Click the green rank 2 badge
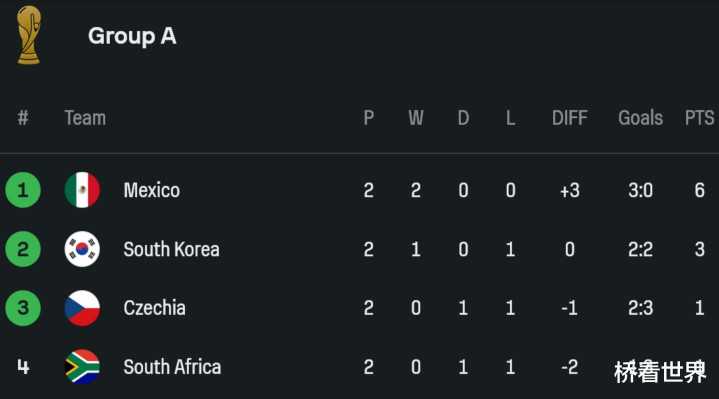Viewport: 719px width, 399px height. tap(23, 249)
